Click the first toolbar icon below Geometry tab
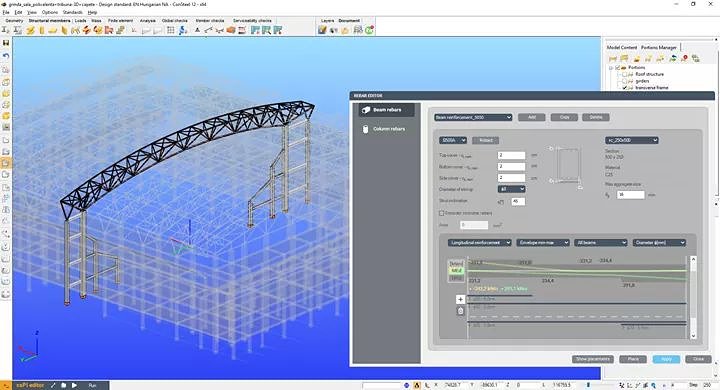The image size is (720, 390). [6, 30]
